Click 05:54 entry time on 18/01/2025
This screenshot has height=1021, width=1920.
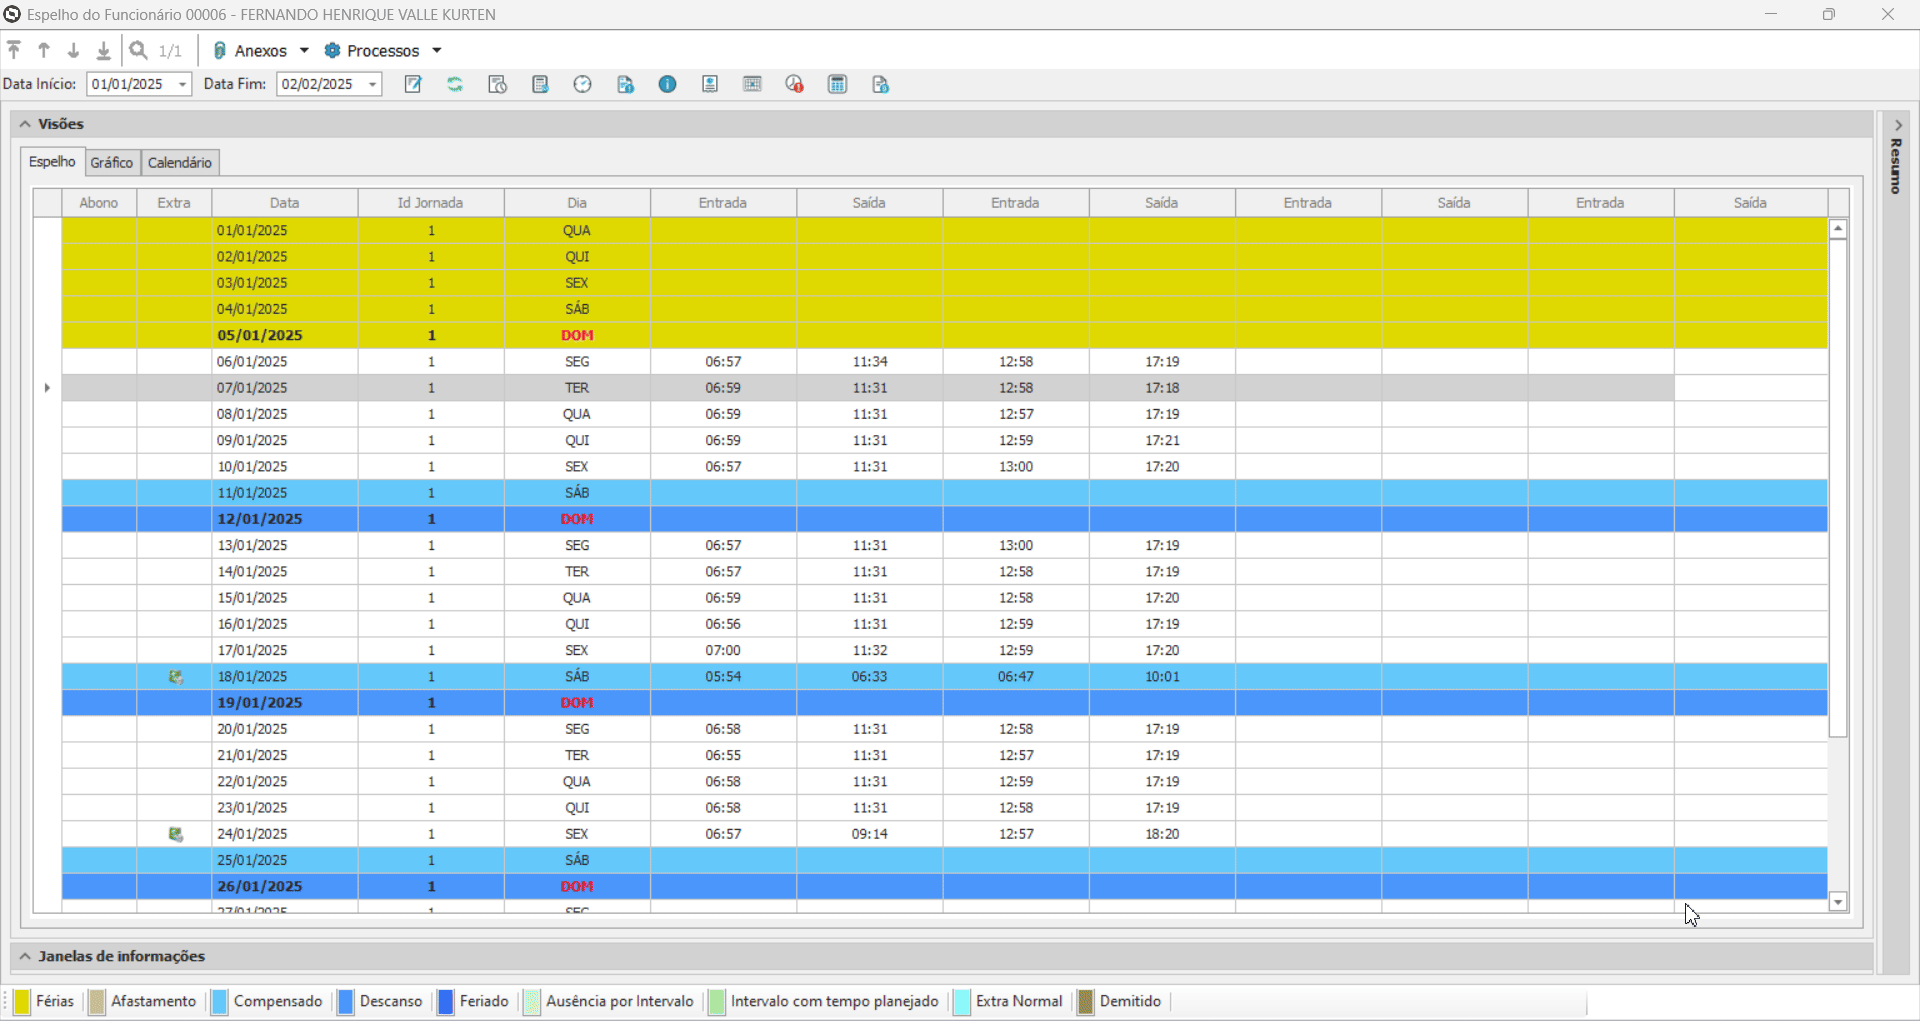[723, 677]
